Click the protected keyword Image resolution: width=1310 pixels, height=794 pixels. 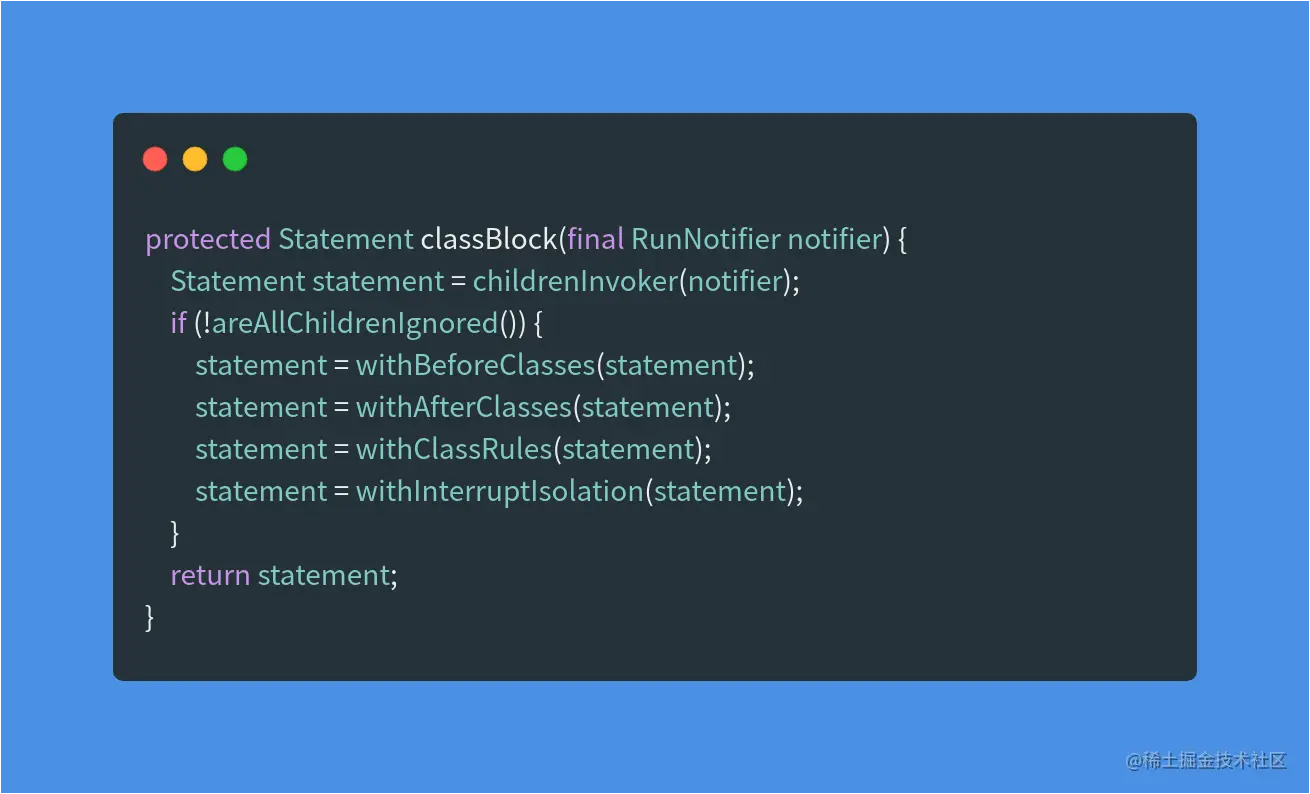(x=208, y=241)
